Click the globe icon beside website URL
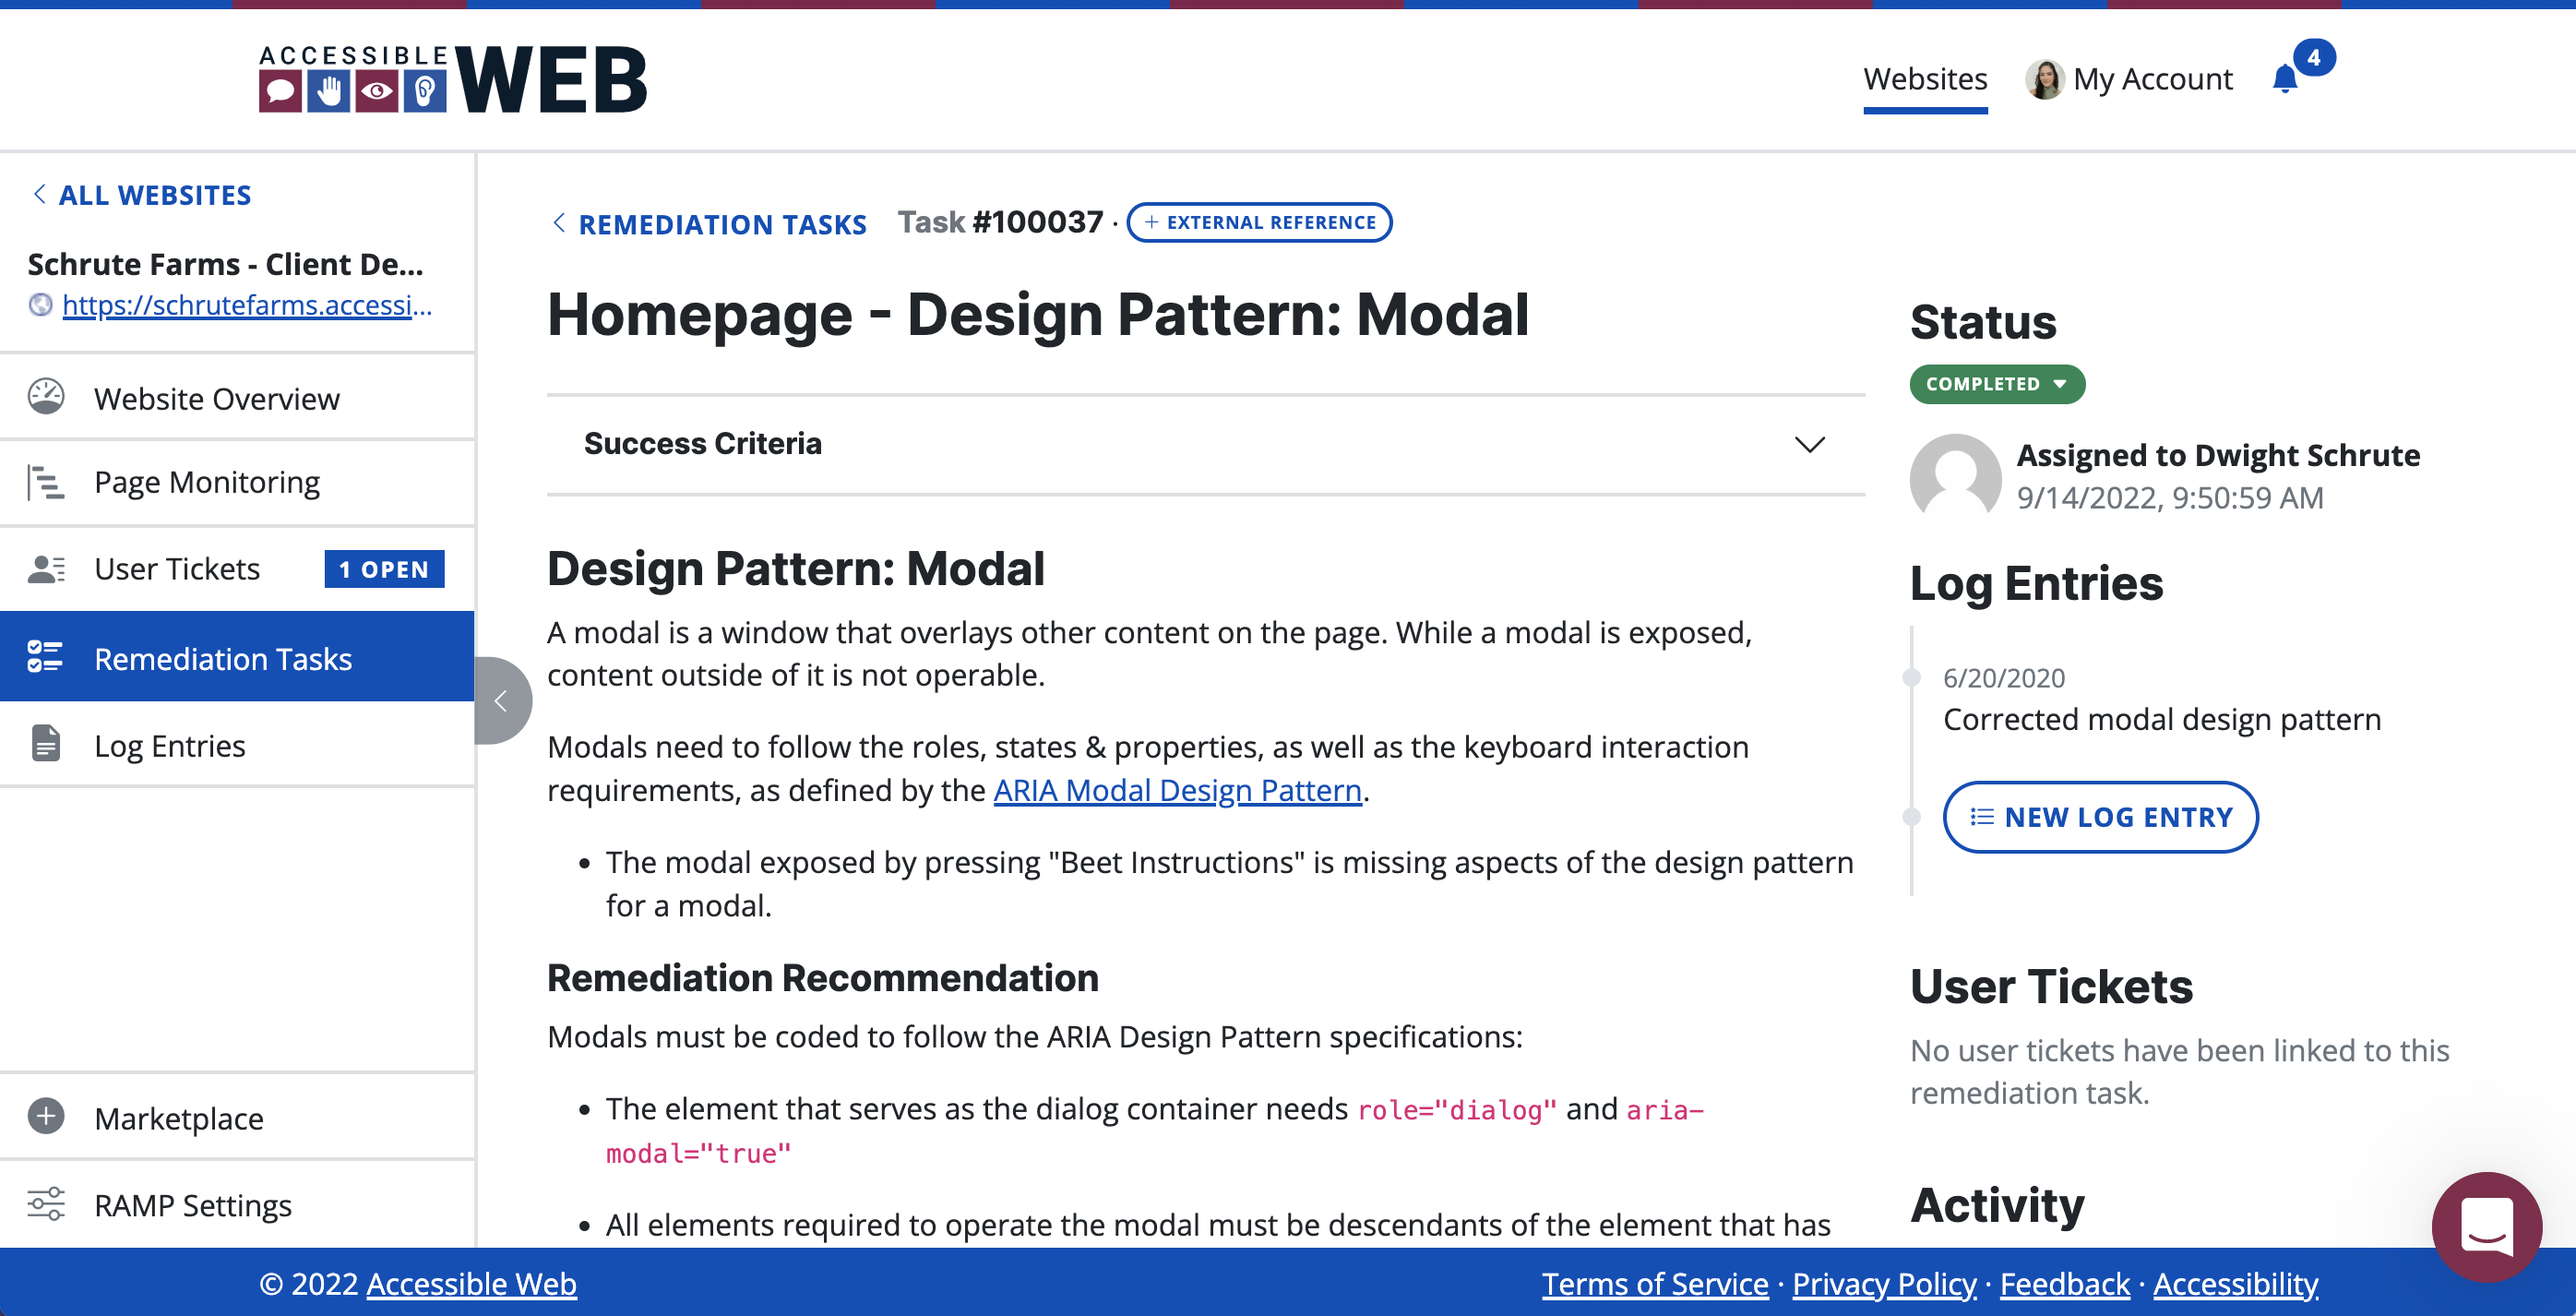Viewport: 2576px width, 1316px height. coord(40,305)
